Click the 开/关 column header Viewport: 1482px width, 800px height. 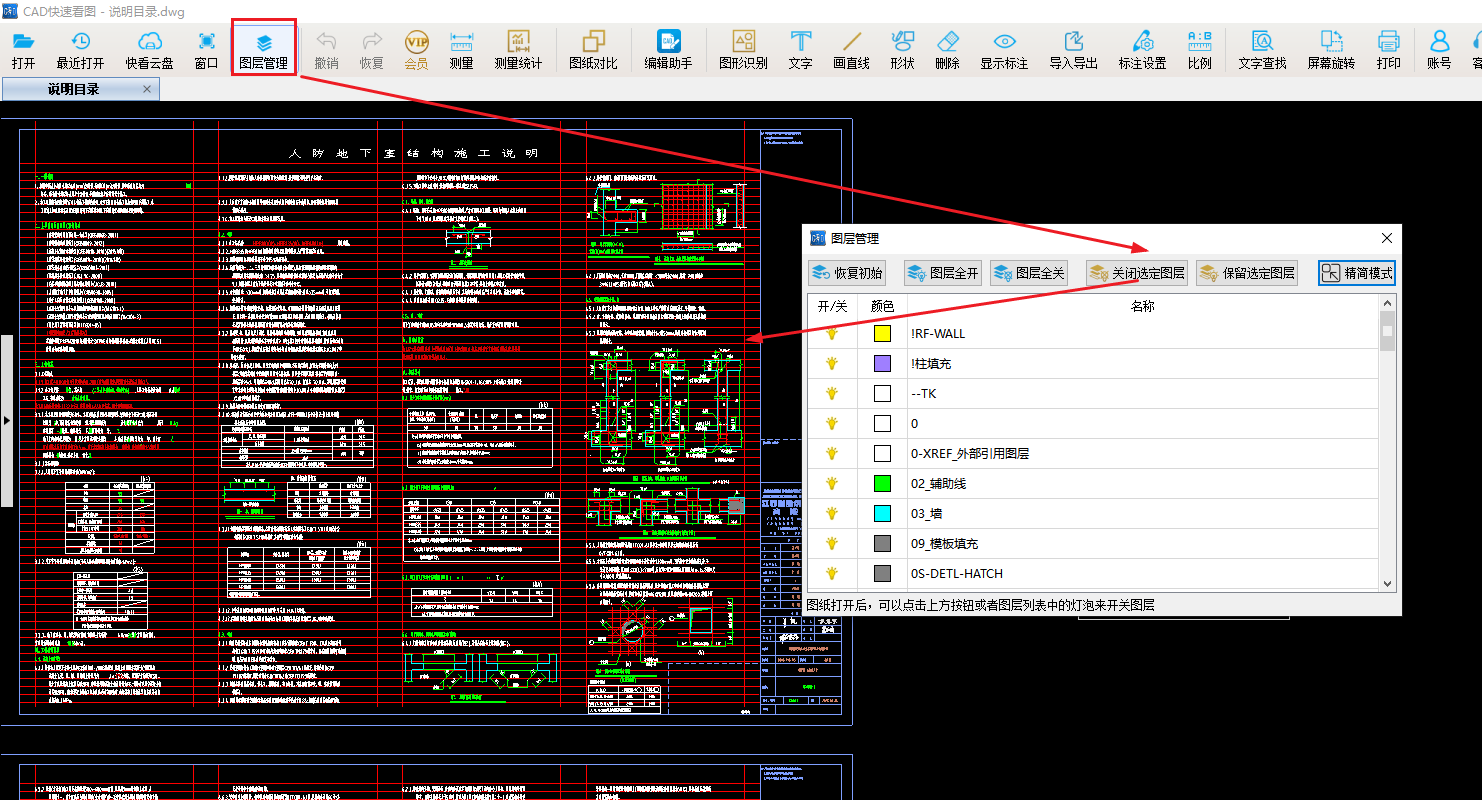[832, 307]
